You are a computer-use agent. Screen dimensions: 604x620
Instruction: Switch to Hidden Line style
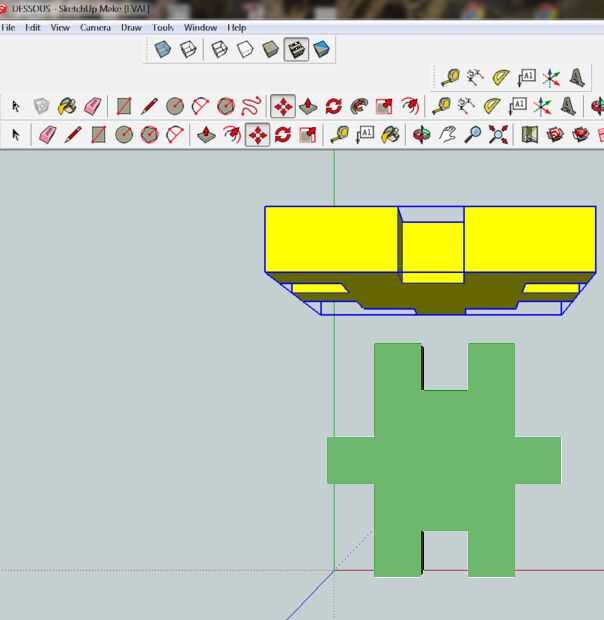tap(245, 49)
